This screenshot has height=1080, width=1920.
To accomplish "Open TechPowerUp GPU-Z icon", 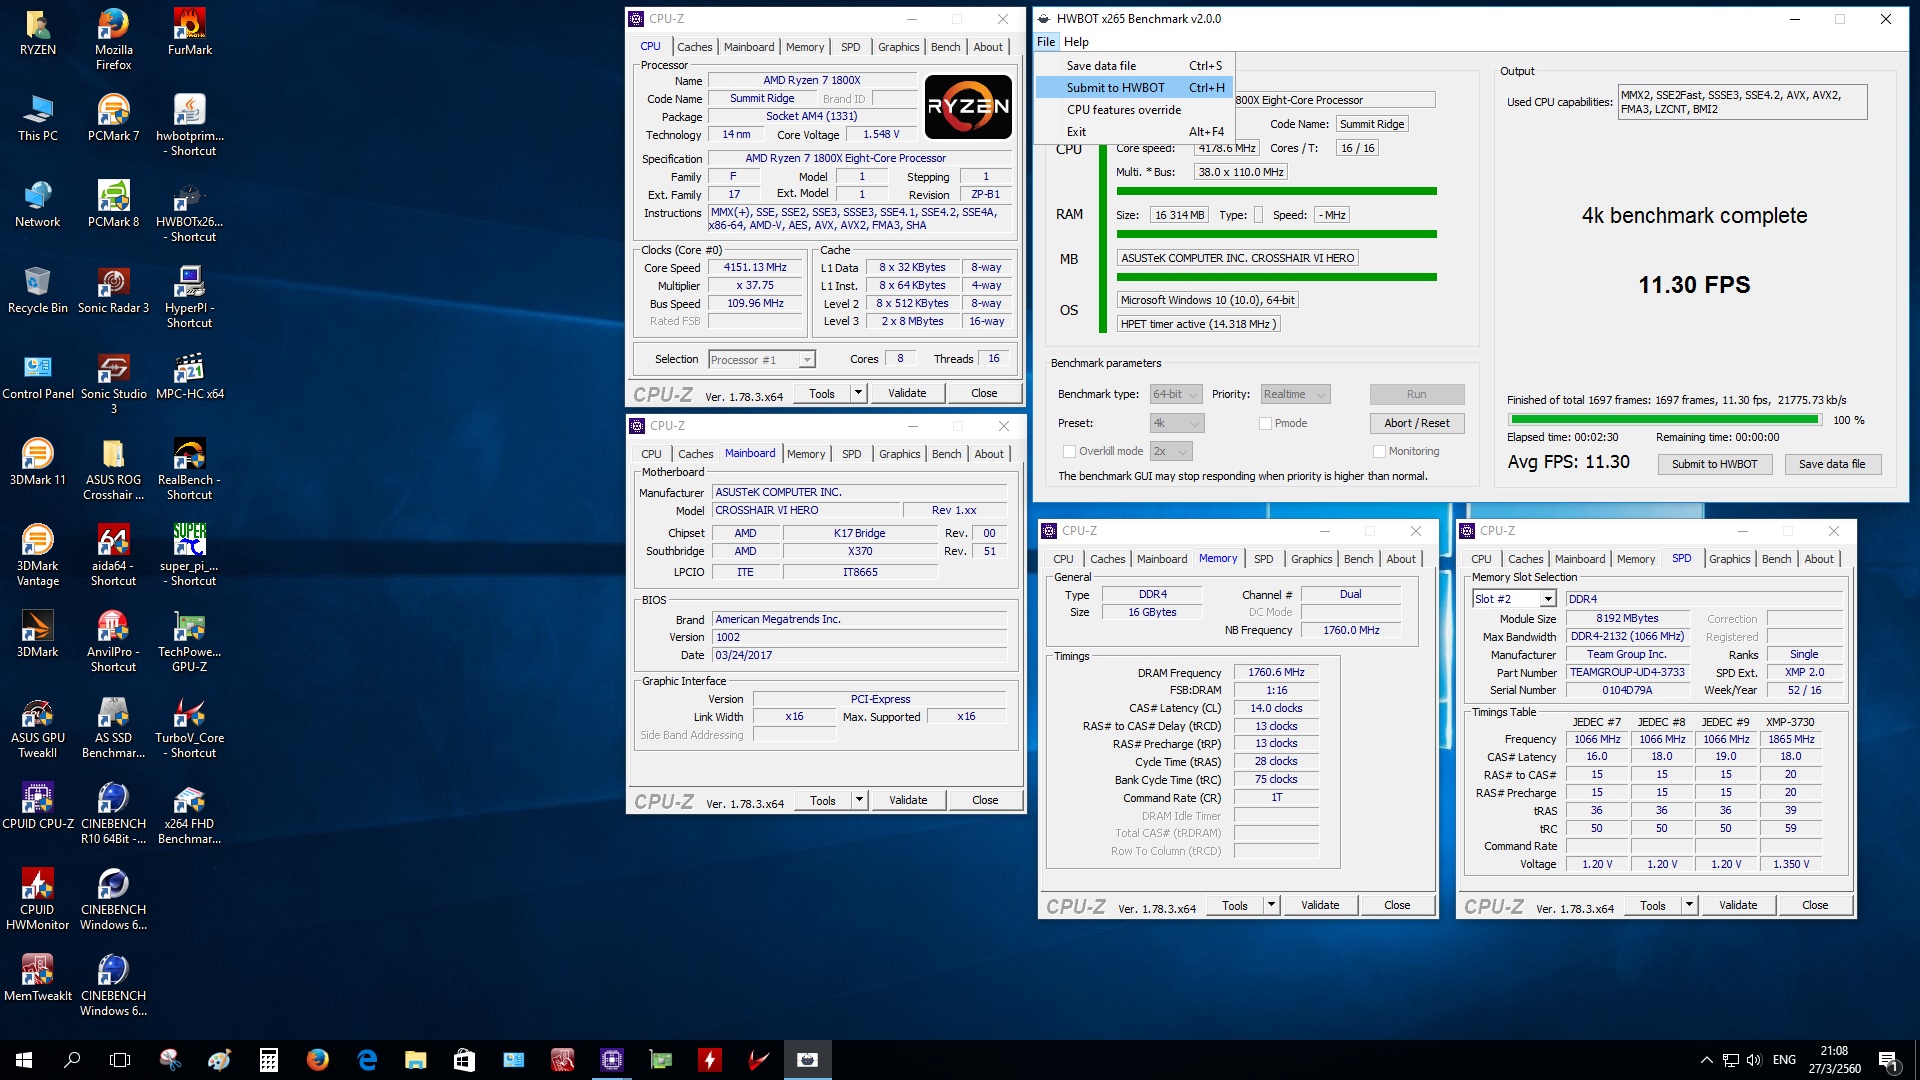I will pyautogui.click(x=189, y=641).
